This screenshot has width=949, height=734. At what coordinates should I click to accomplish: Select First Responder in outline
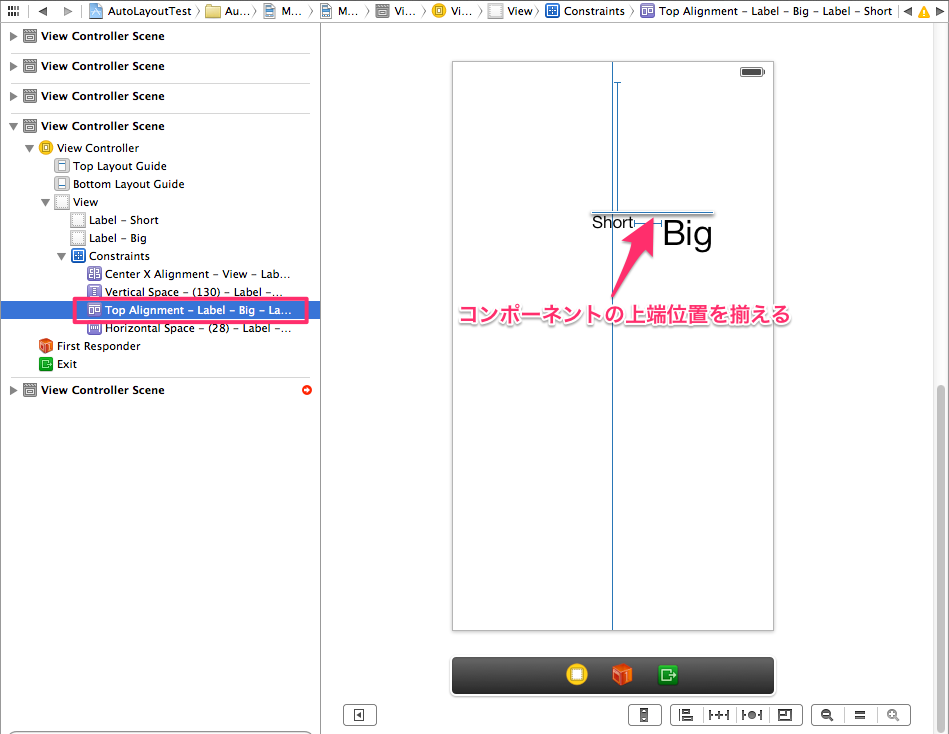[x=98, y=346]
